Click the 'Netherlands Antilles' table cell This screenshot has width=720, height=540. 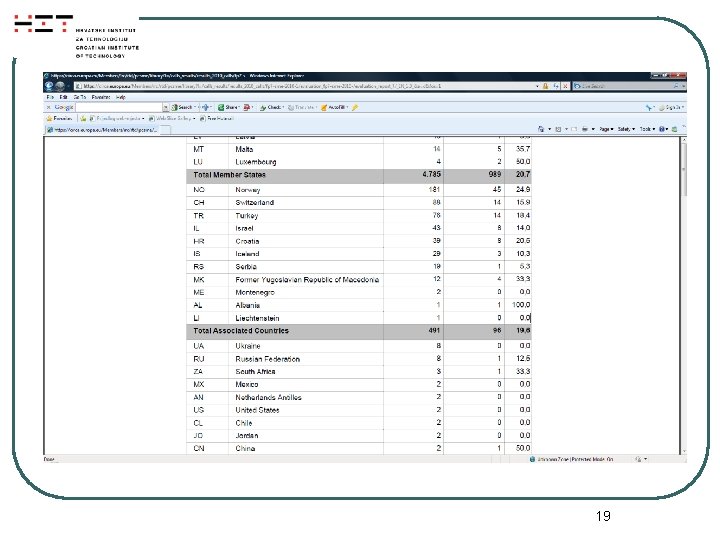268,397
